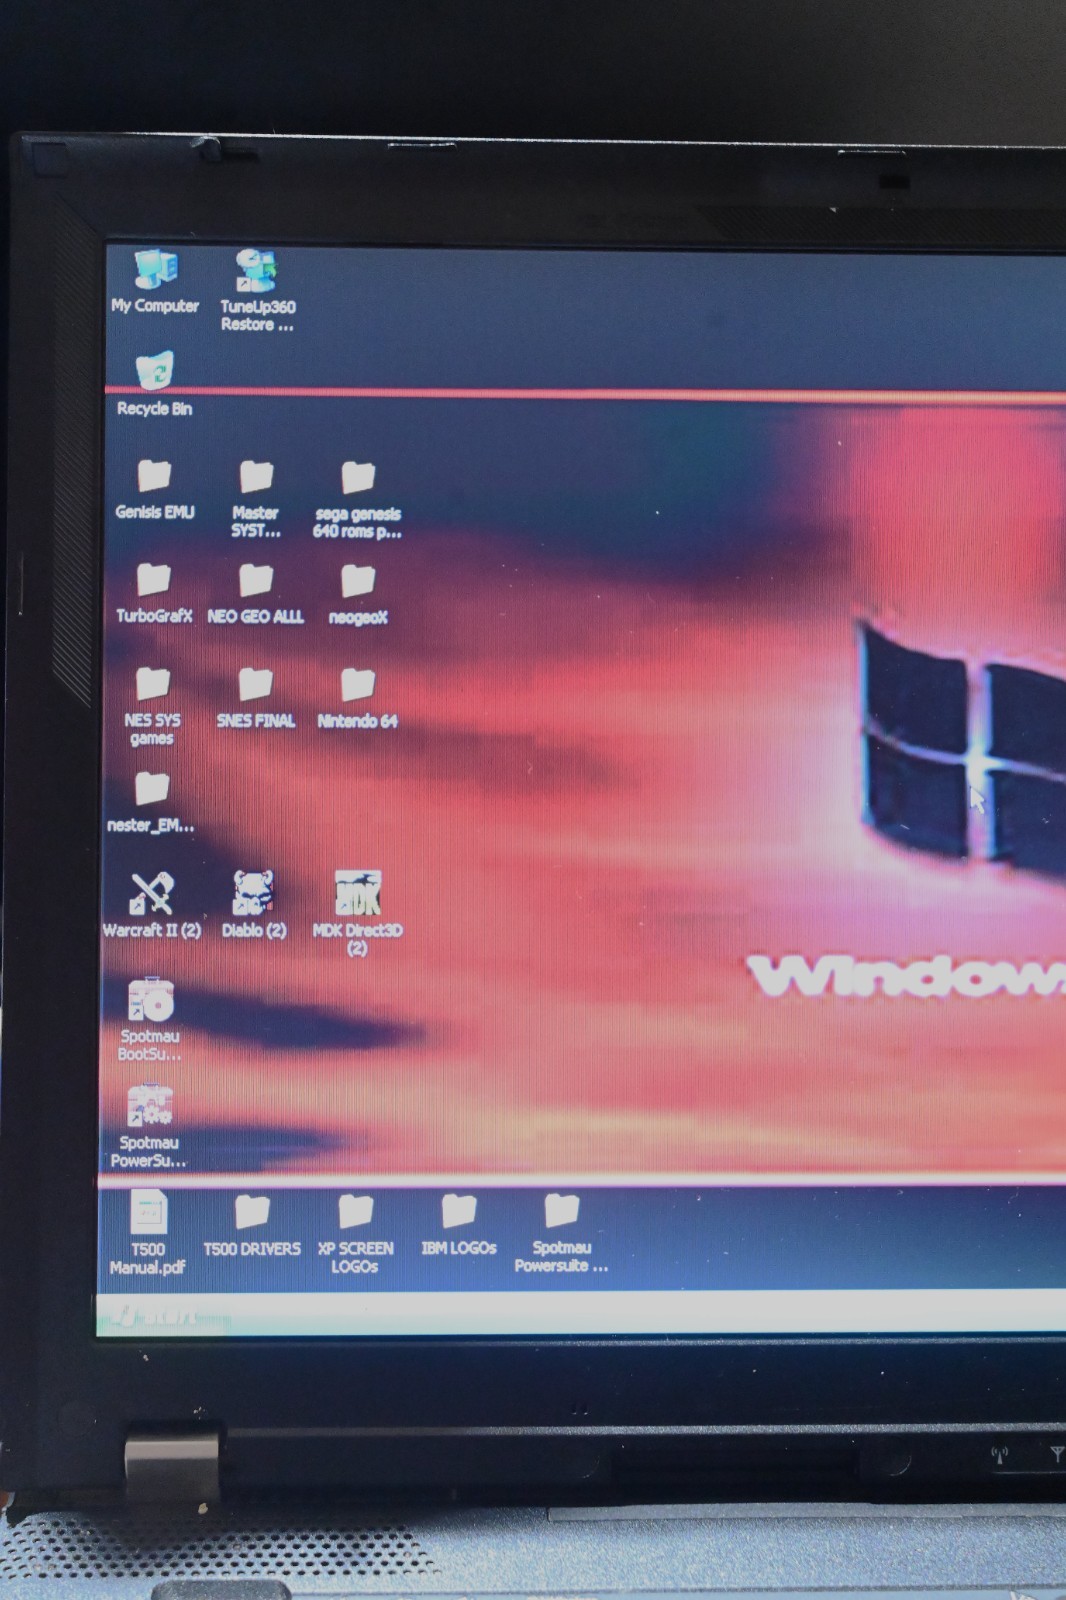This screenshot has height=1600, width=1066.
Task: Select the Spotmau Powersuite folder
Action: 561,1233
